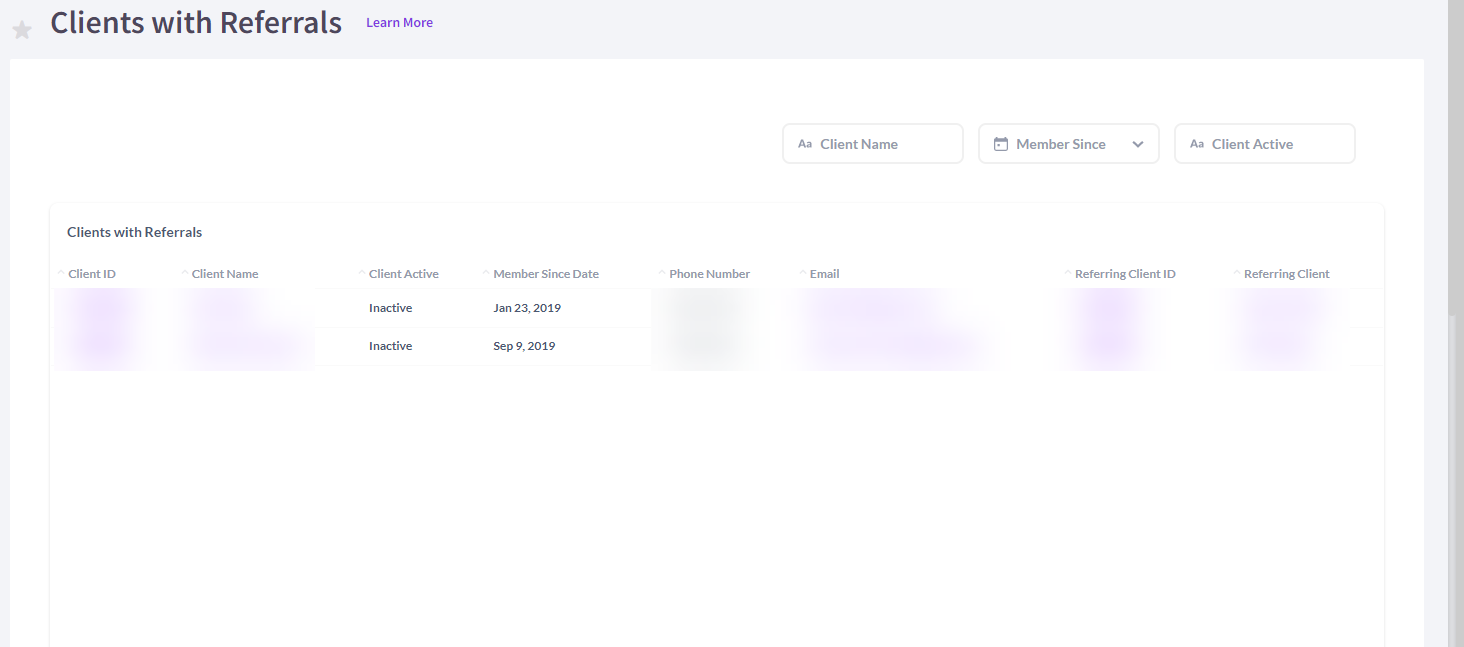Sort by Client Name column header
Image resolution: width=1464 pixels, height=647 pixels.
225,274
